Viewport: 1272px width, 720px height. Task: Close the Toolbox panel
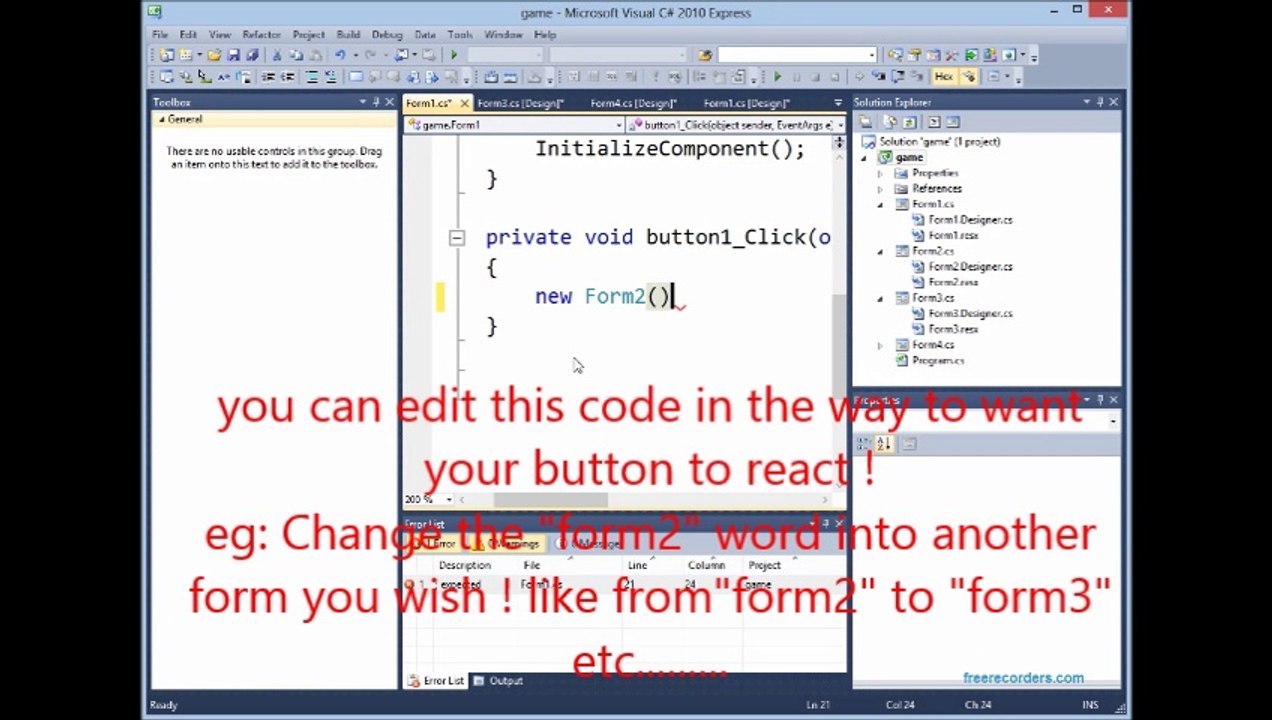(389, 102)
